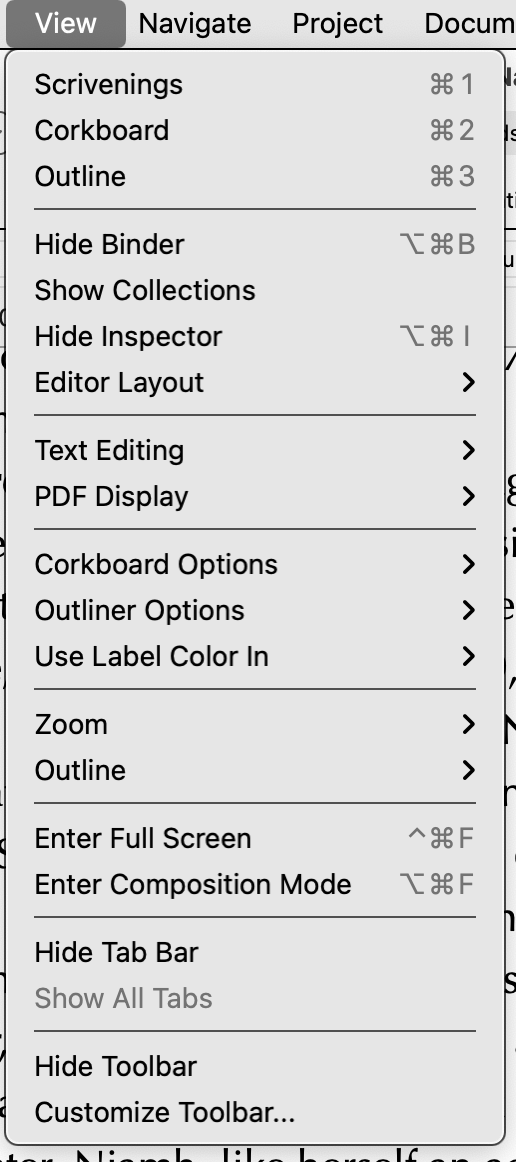Choose Outline view with shortcut ⌘3

click(x=255, y=176)
